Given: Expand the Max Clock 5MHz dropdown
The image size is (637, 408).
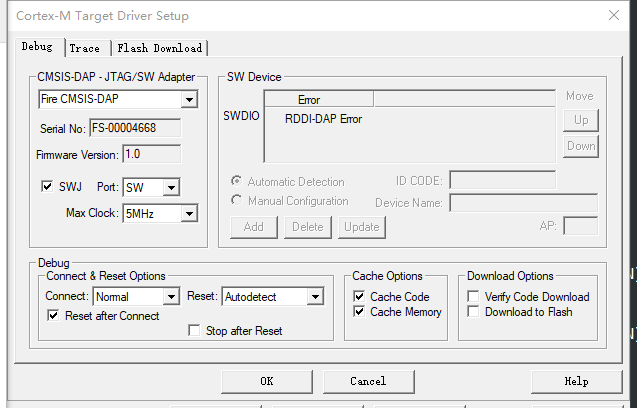Looking at the screenshot, I should tap(188, 214).
